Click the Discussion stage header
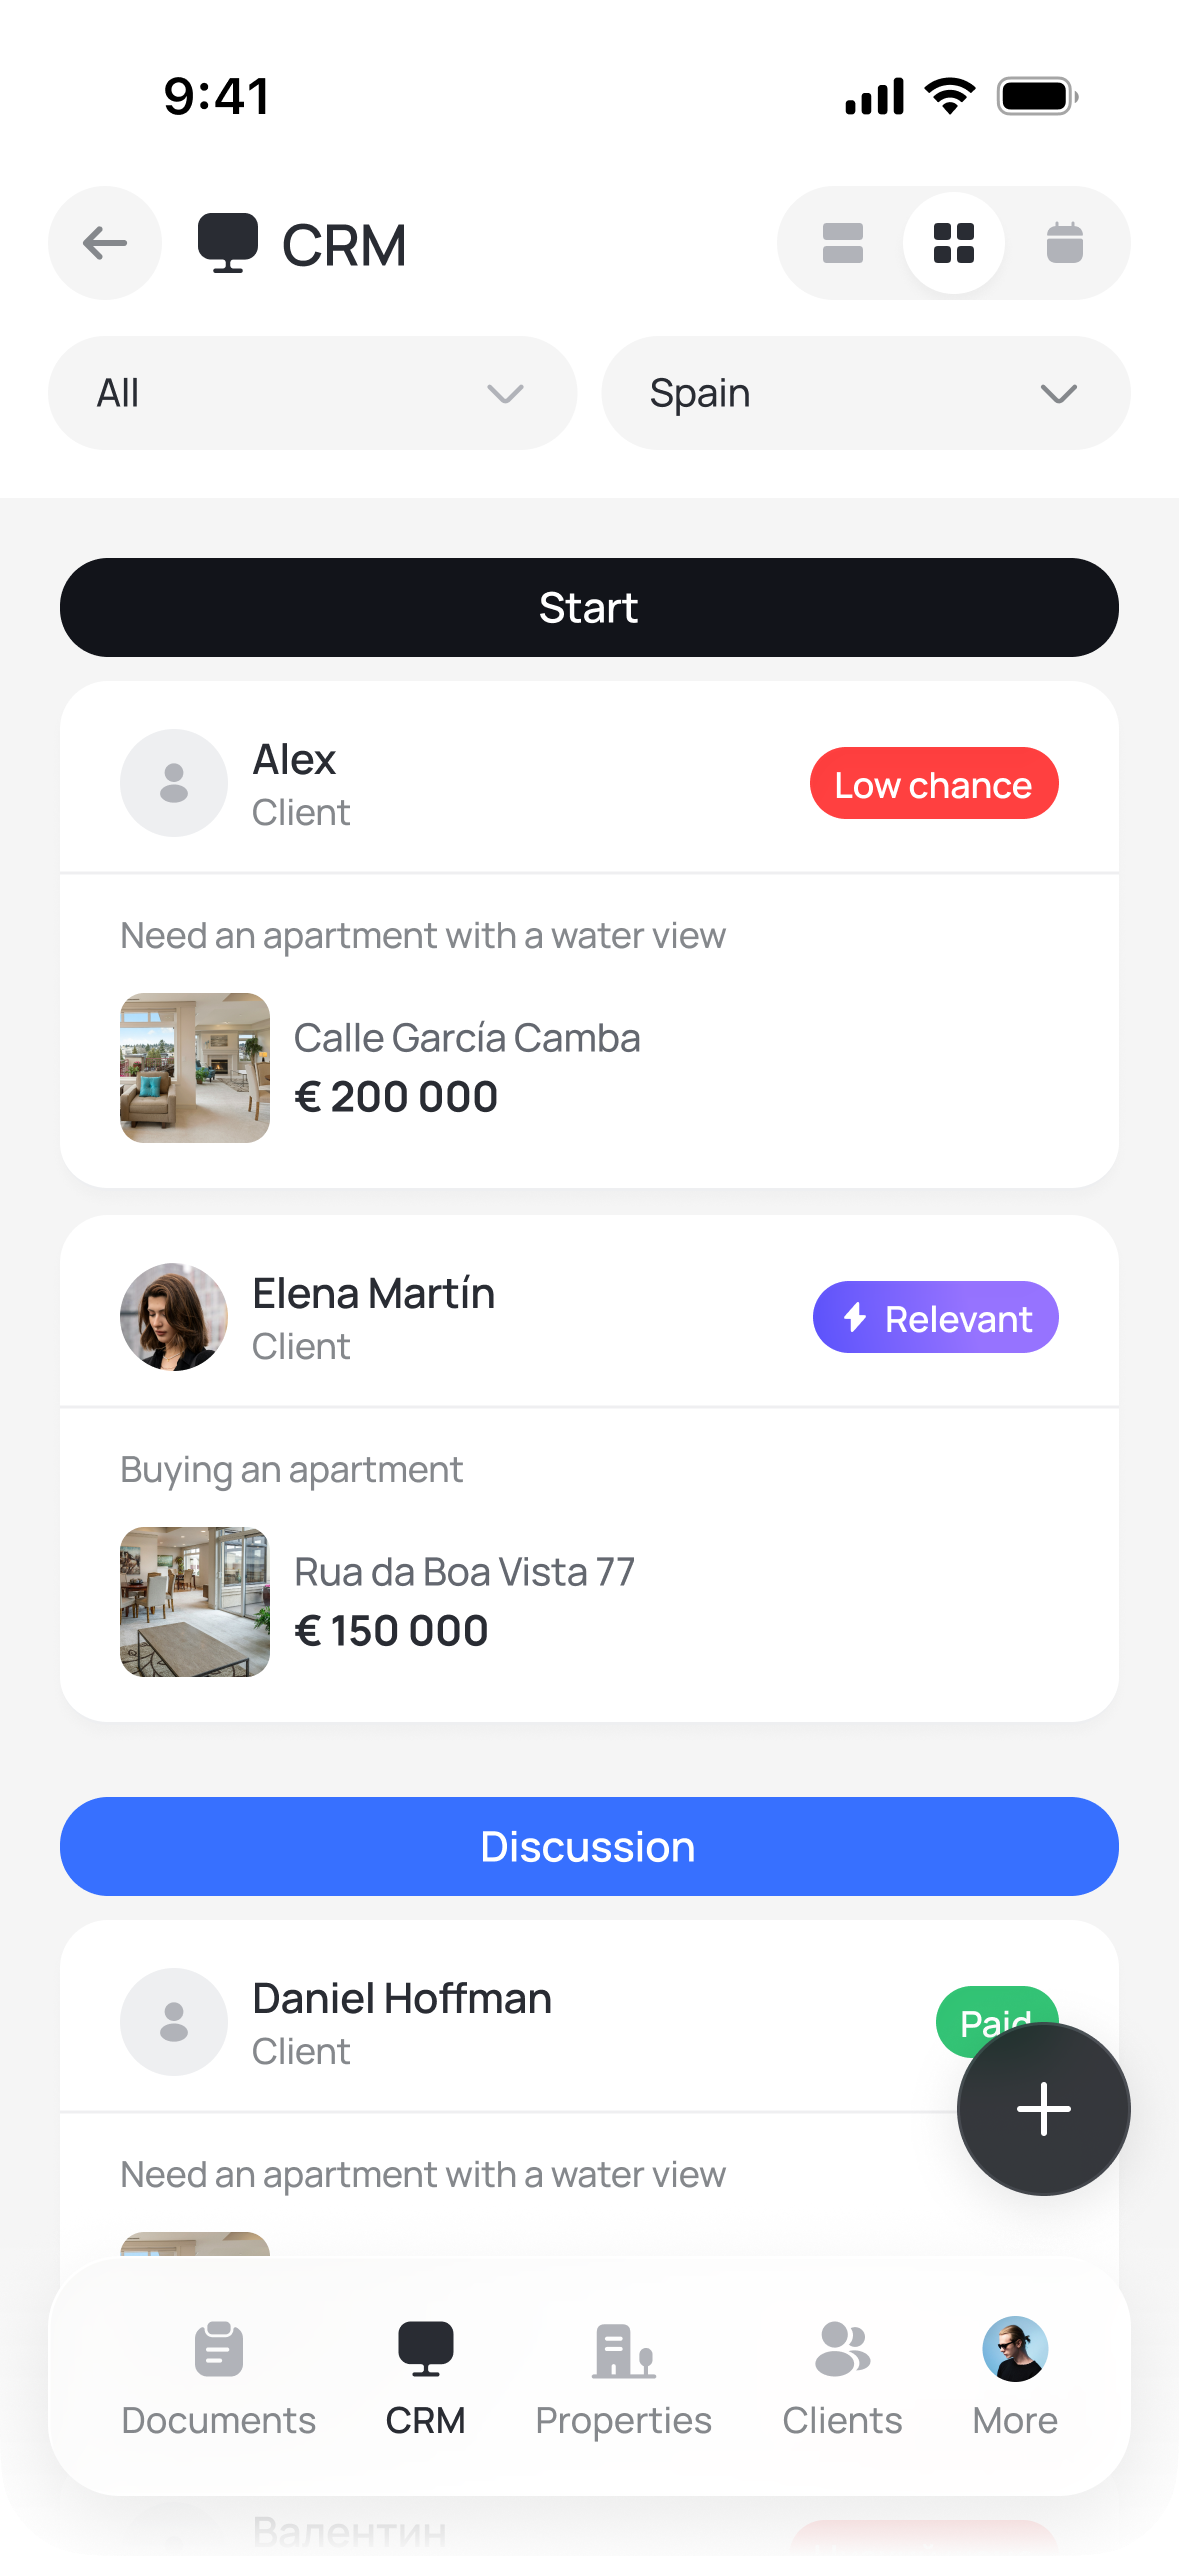Viewport: 1179px width, 2556px height. coord(589,1846)
